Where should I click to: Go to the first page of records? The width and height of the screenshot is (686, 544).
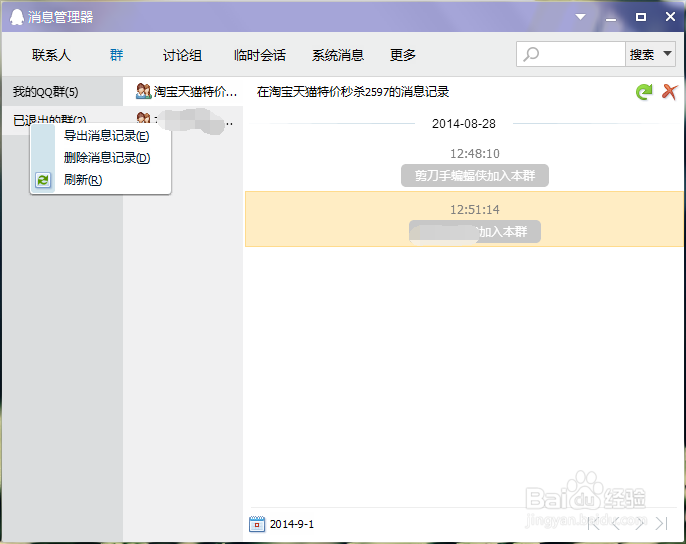[x=593, y=523]
